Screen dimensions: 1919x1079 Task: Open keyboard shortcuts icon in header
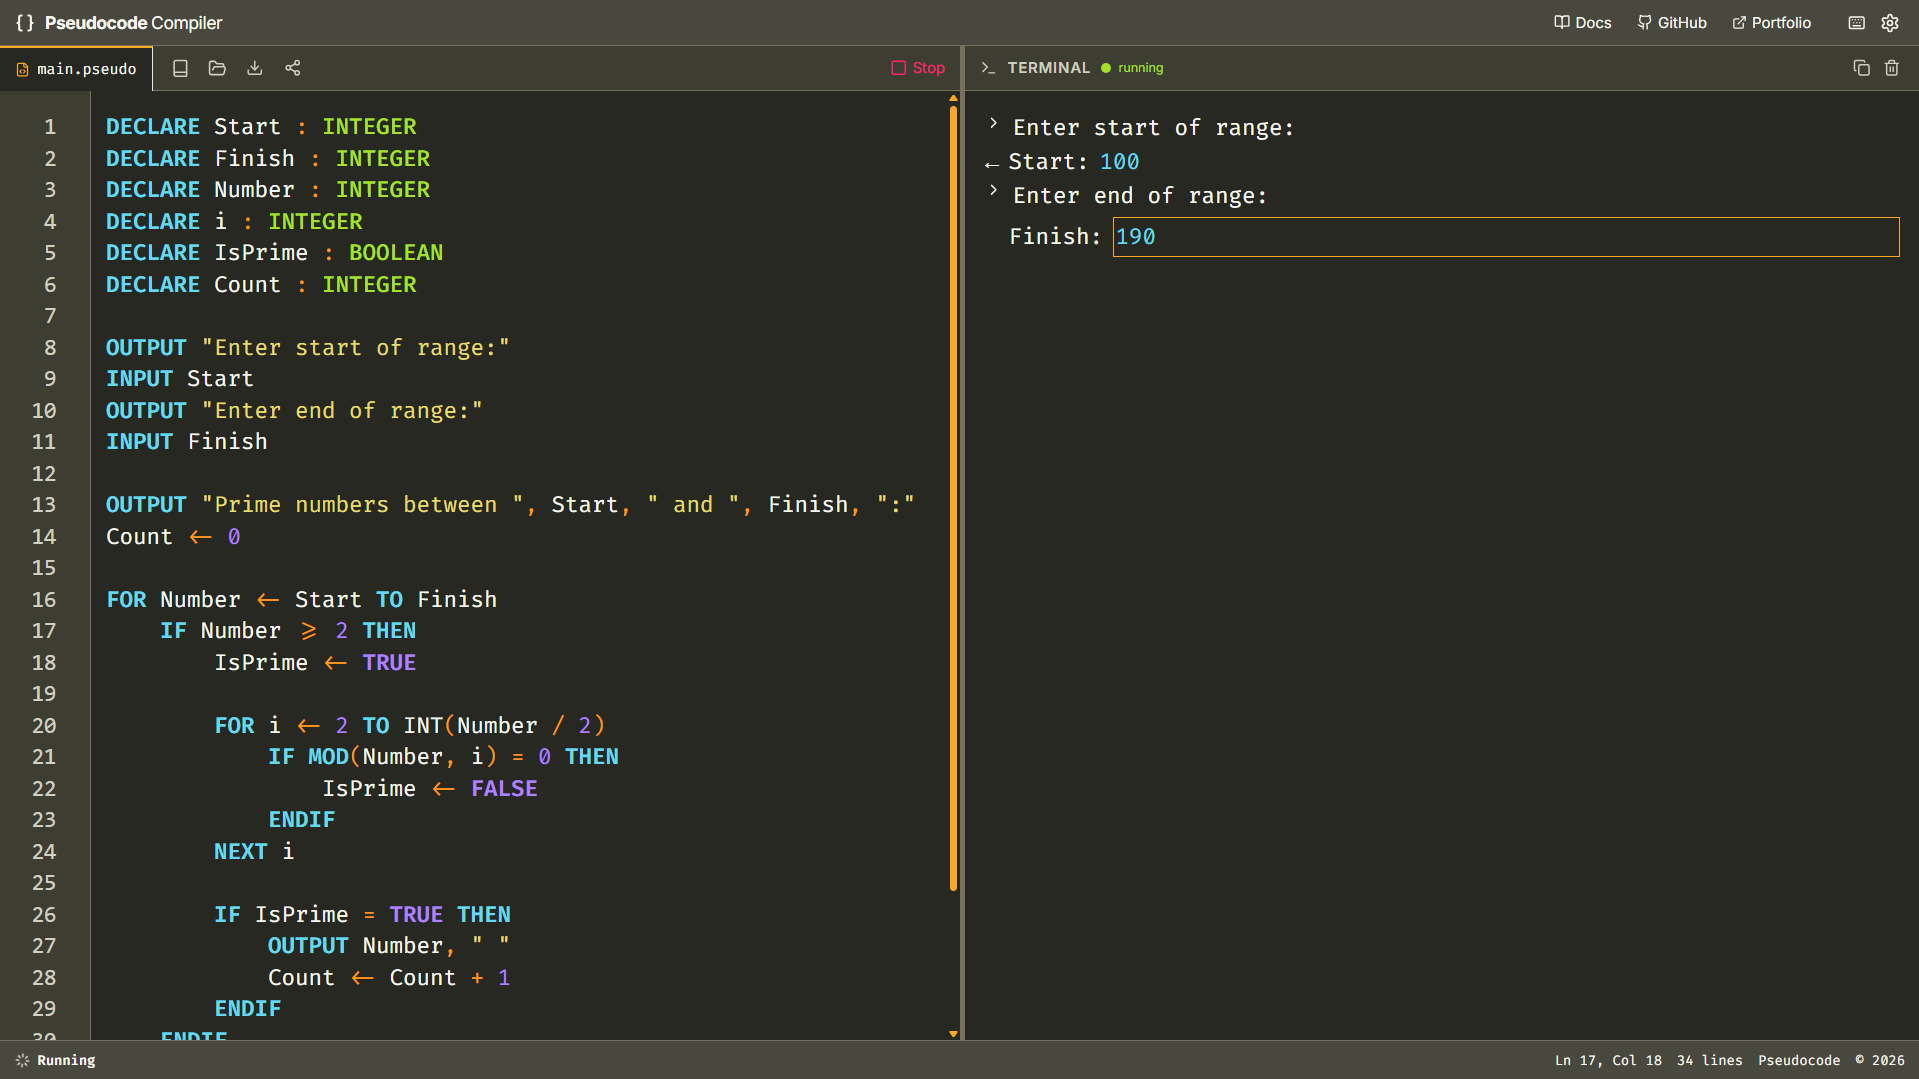[1857, 22]
